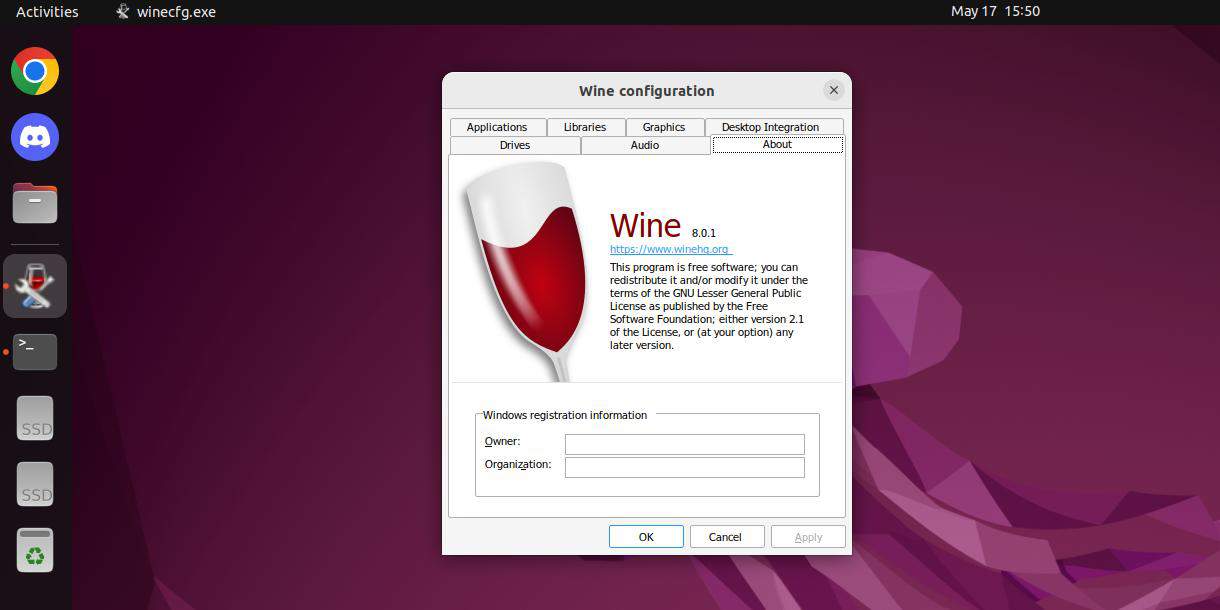The height and width of the screenshot is (610, 1220).
Task: Open the first SSD drive in the dock
Action: tap(34, 417)
